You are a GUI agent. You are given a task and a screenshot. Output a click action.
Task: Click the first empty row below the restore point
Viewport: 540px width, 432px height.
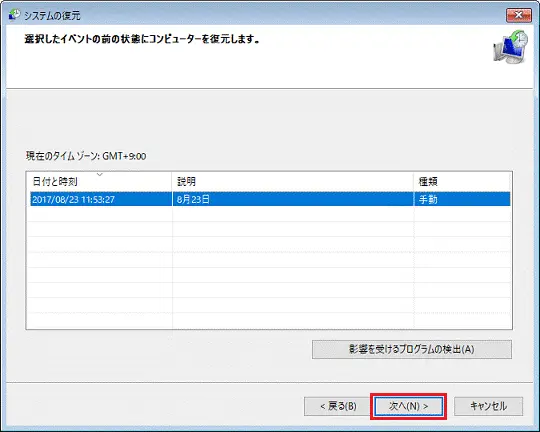pos(270,214)
